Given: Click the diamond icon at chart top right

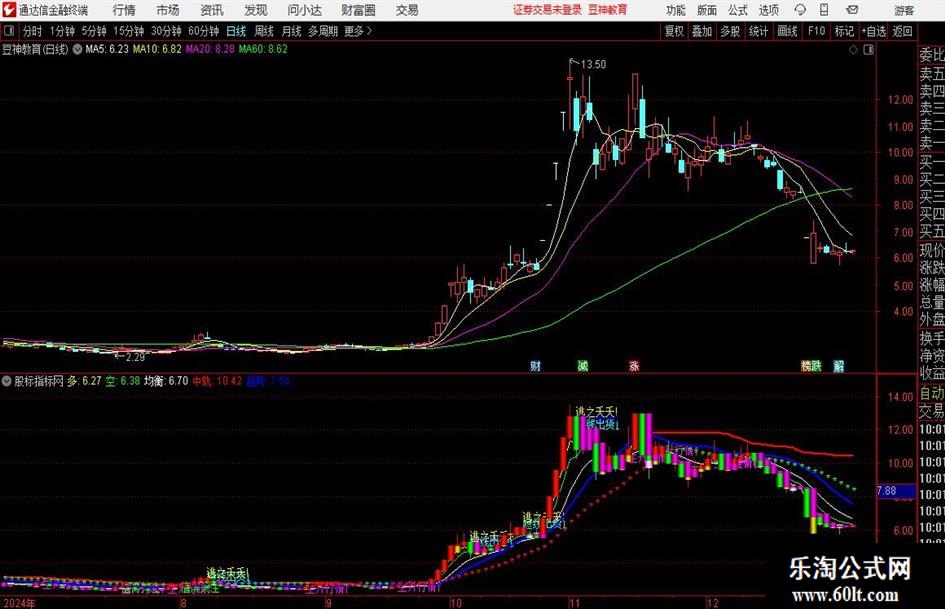Looking at the screenshot, I should (853, 50).
